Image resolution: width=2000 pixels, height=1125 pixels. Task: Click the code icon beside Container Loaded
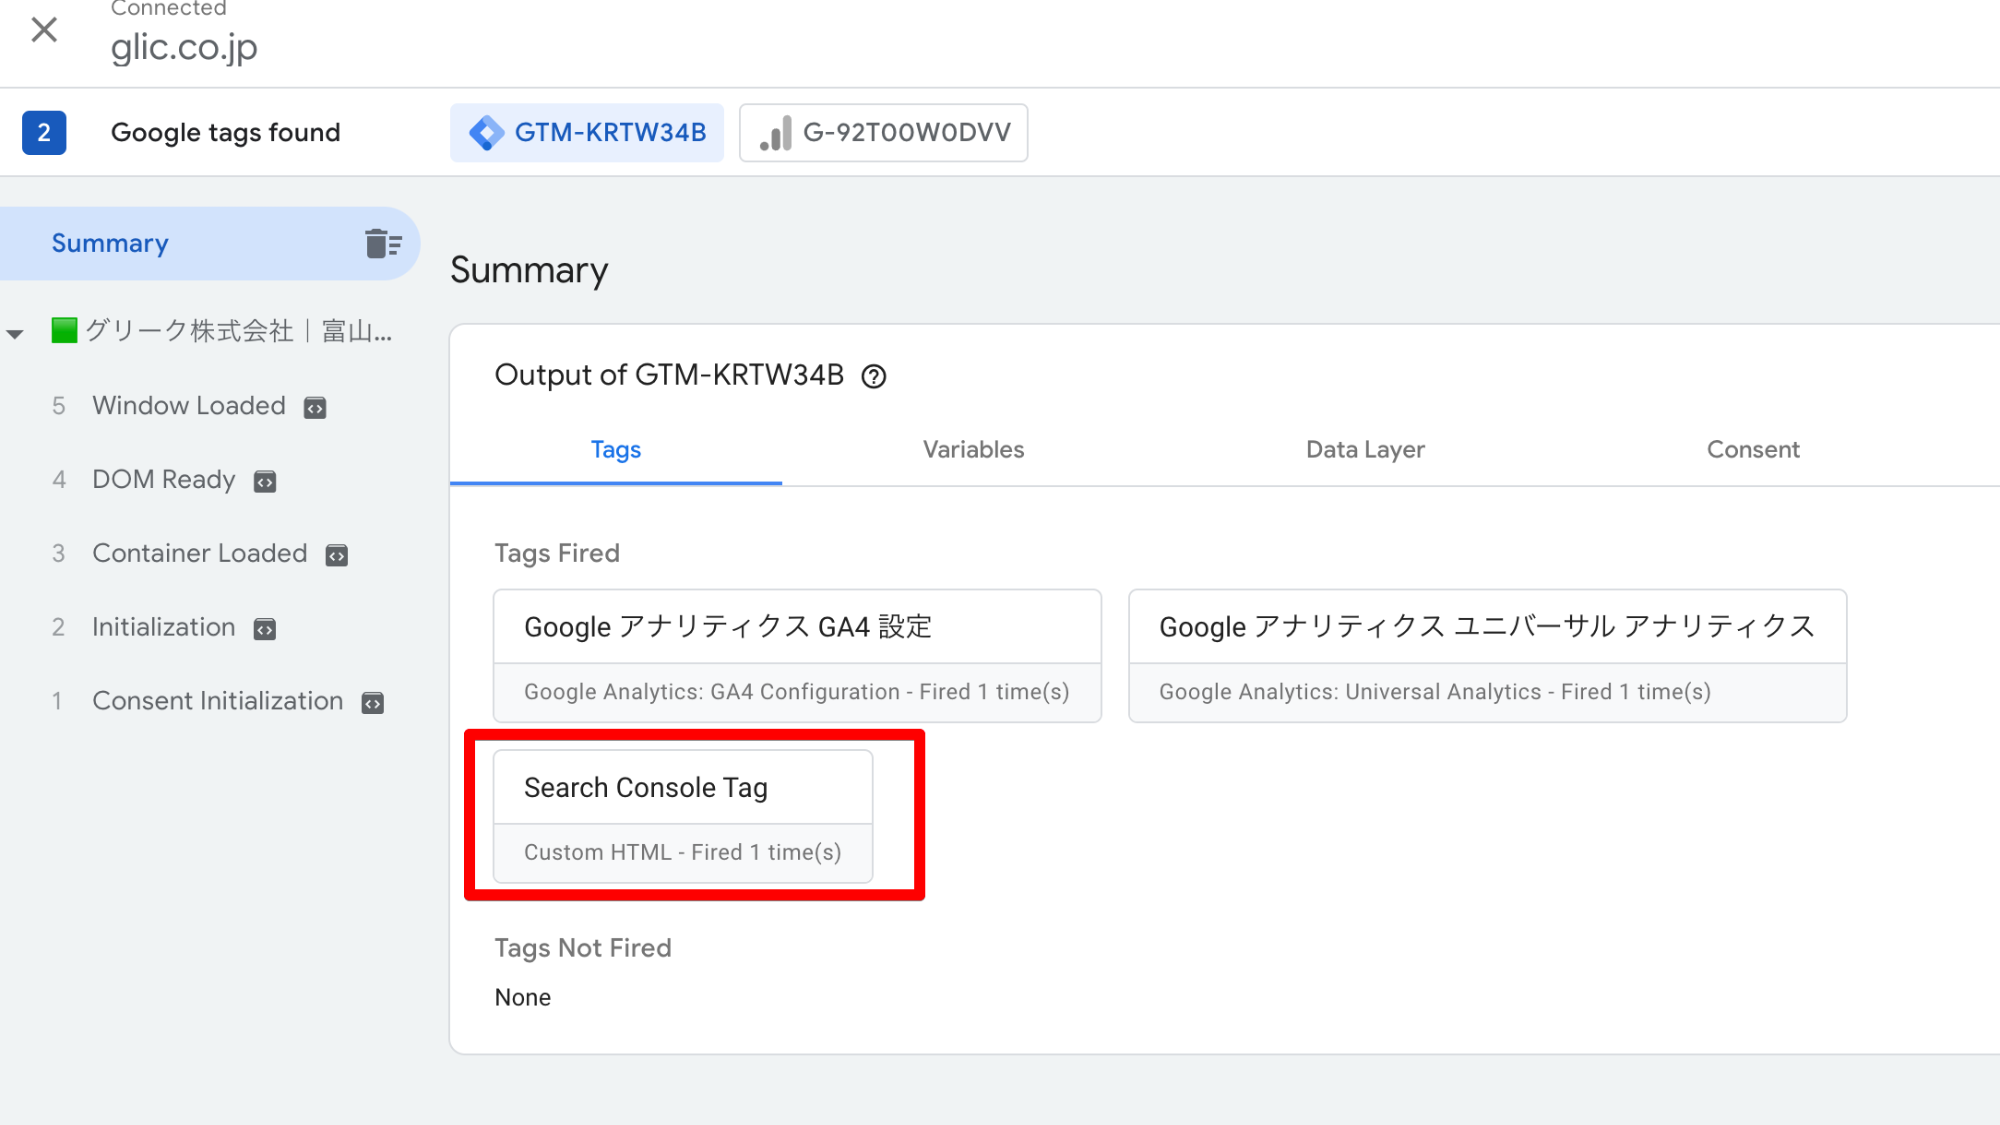(337, 556)
